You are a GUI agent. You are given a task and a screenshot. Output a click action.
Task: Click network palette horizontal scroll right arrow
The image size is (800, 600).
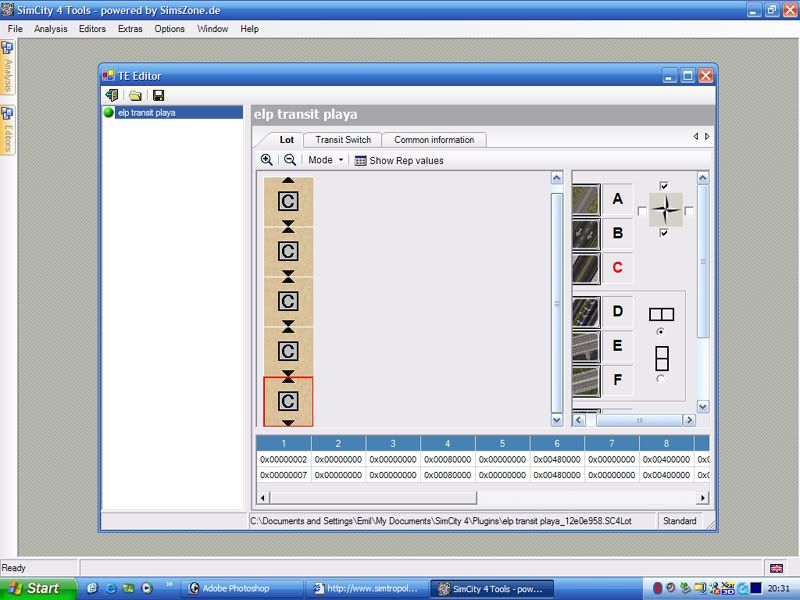point(689,420)
